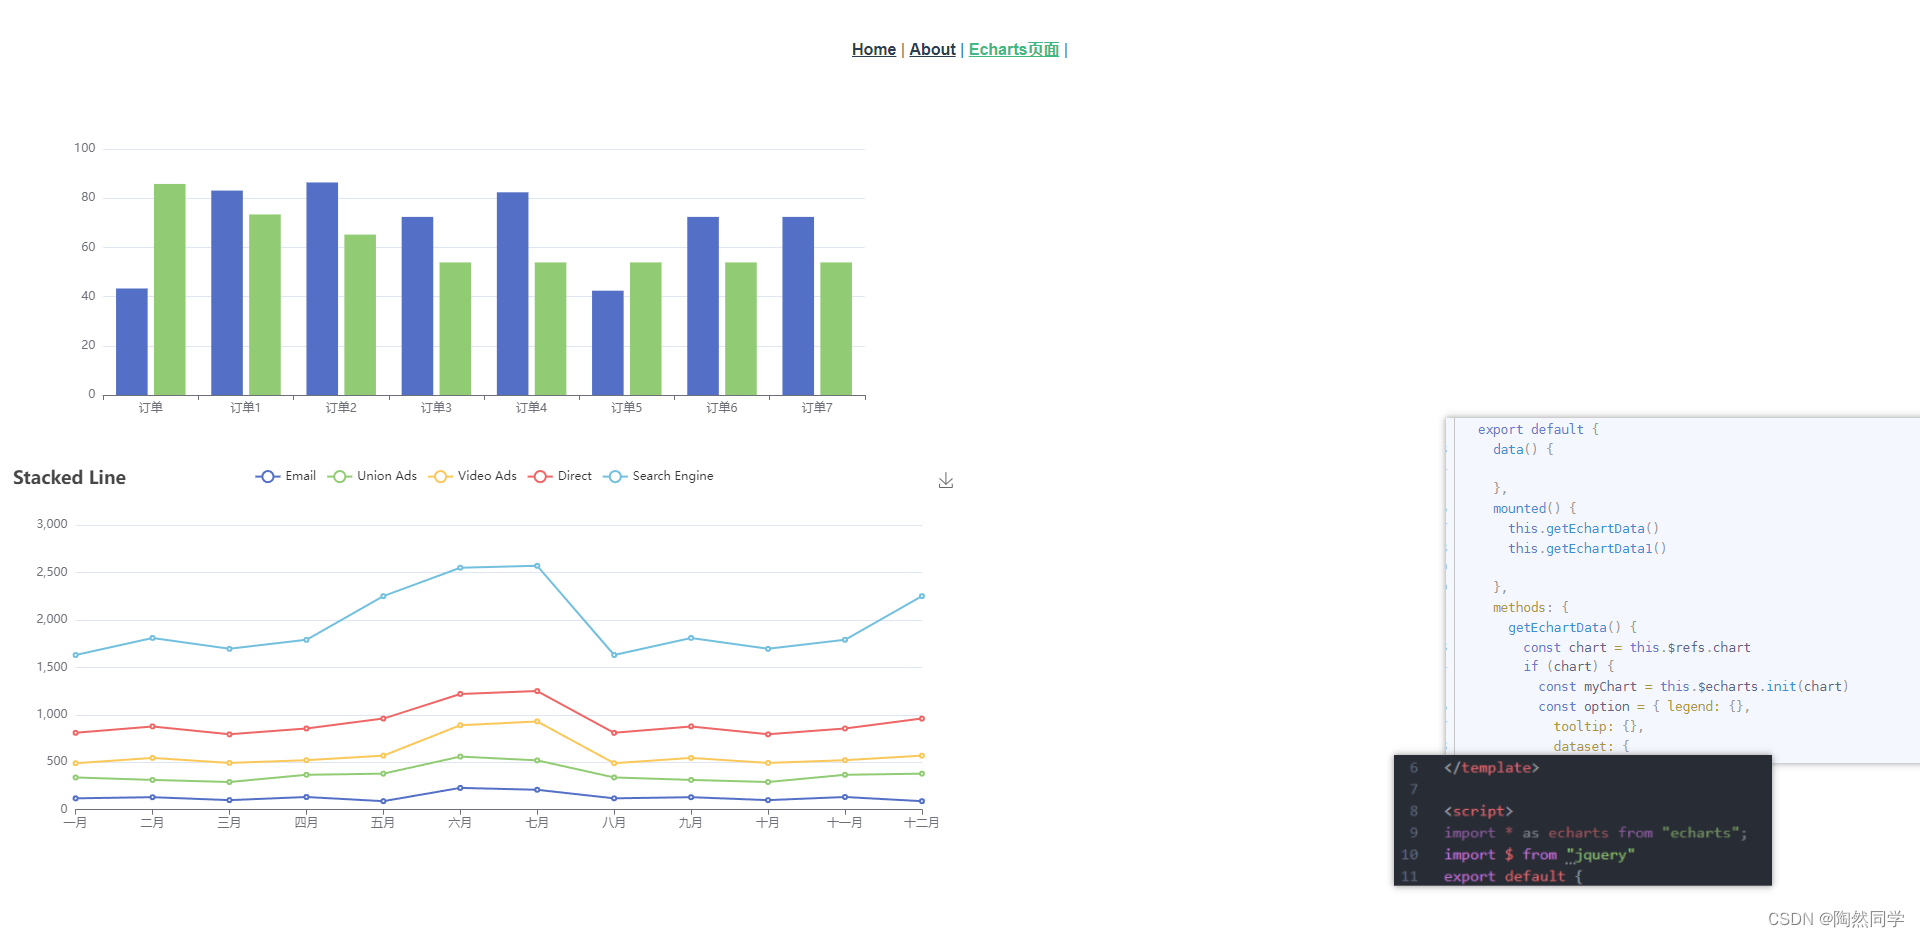Open the Home link
1920x937 pixels.
click(873, 49)
